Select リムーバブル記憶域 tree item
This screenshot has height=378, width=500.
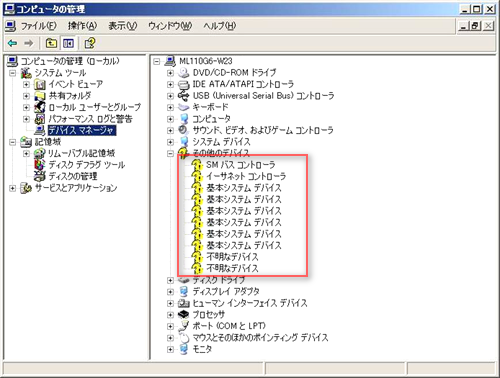[x=82, y=153]
